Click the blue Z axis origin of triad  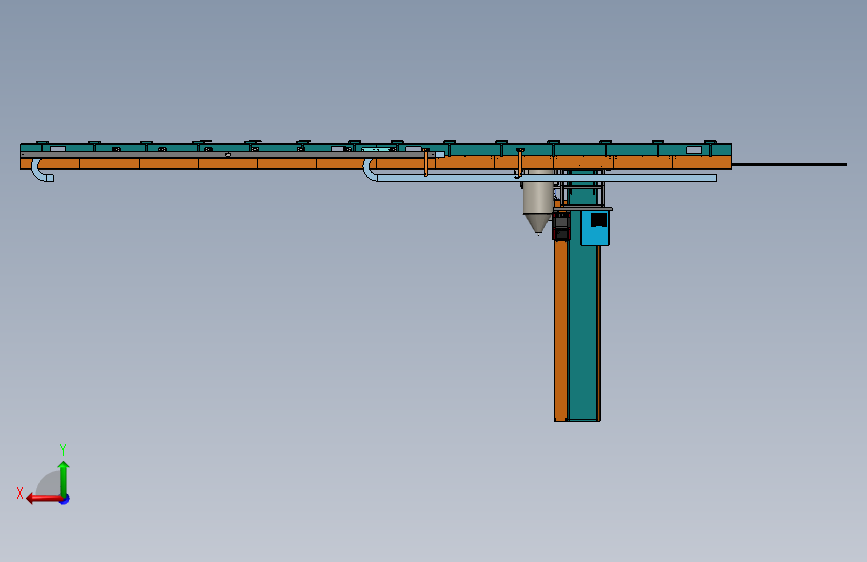click(x=65, y=499)
